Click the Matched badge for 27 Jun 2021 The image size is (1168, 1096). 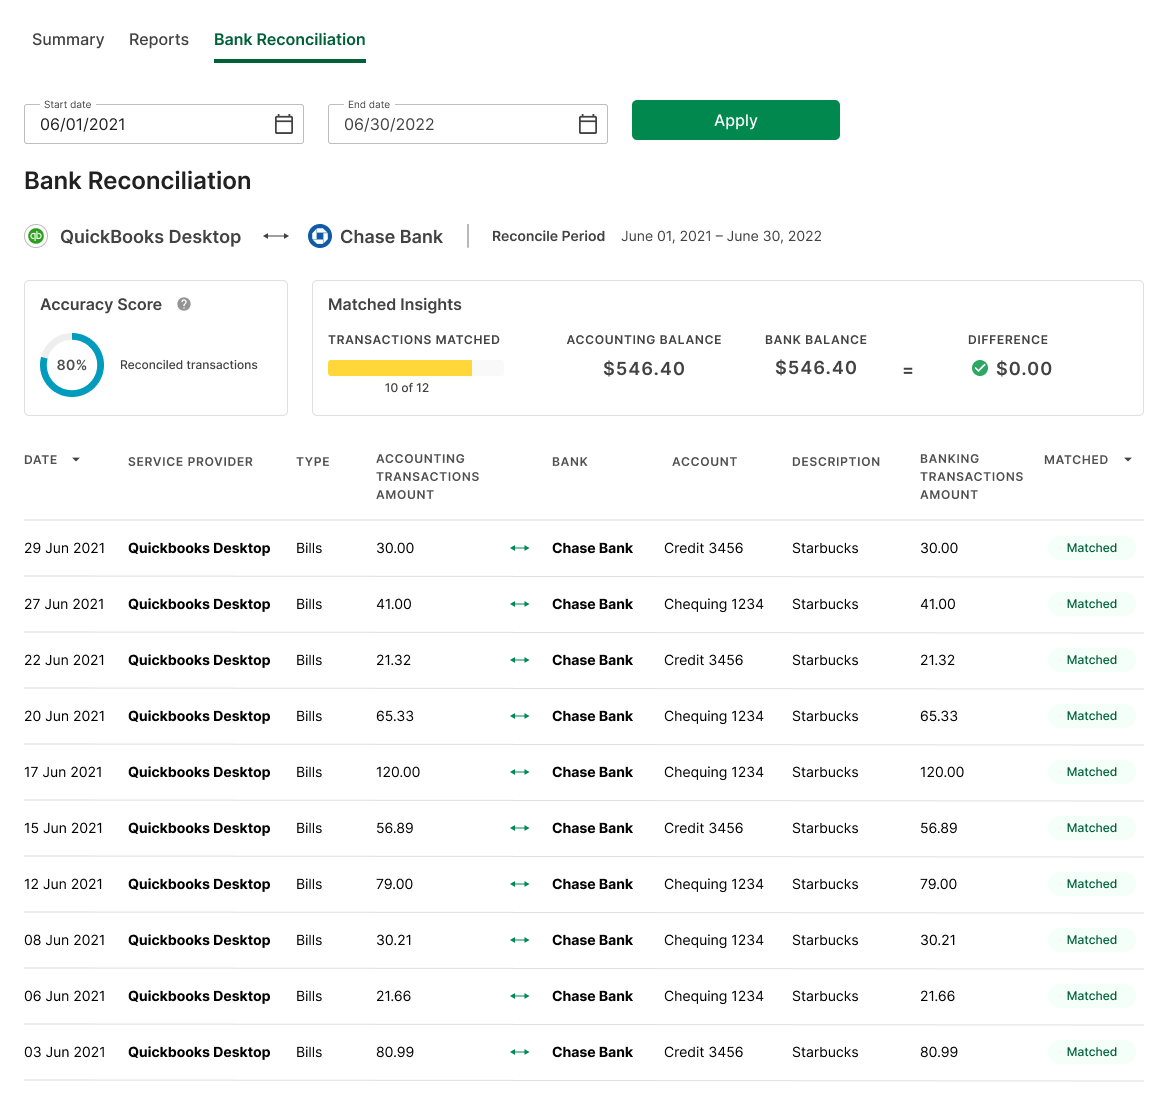pos(1091,604)
